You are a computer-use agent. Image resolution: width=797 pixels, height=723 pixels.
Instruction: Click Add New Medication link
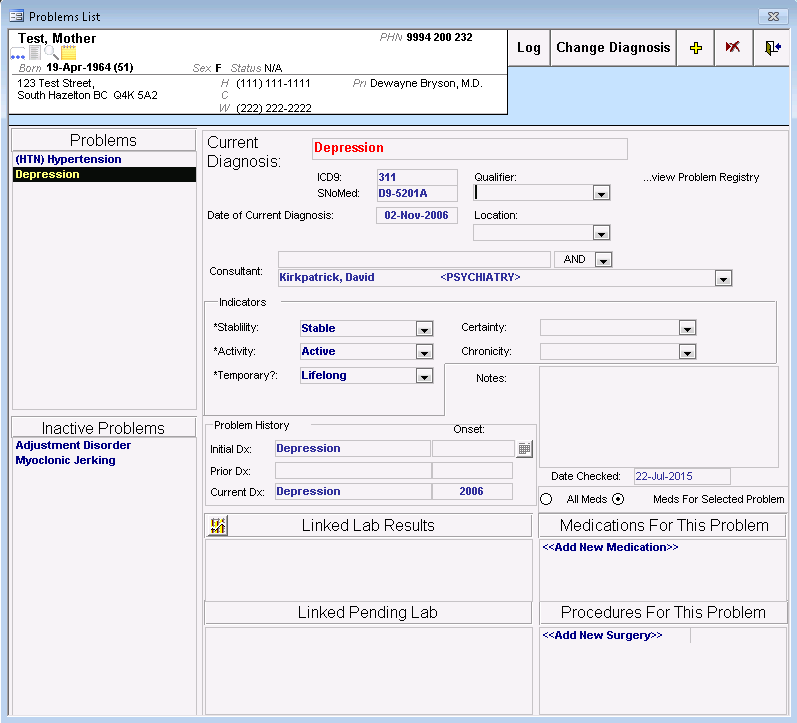tap(610, 547)
